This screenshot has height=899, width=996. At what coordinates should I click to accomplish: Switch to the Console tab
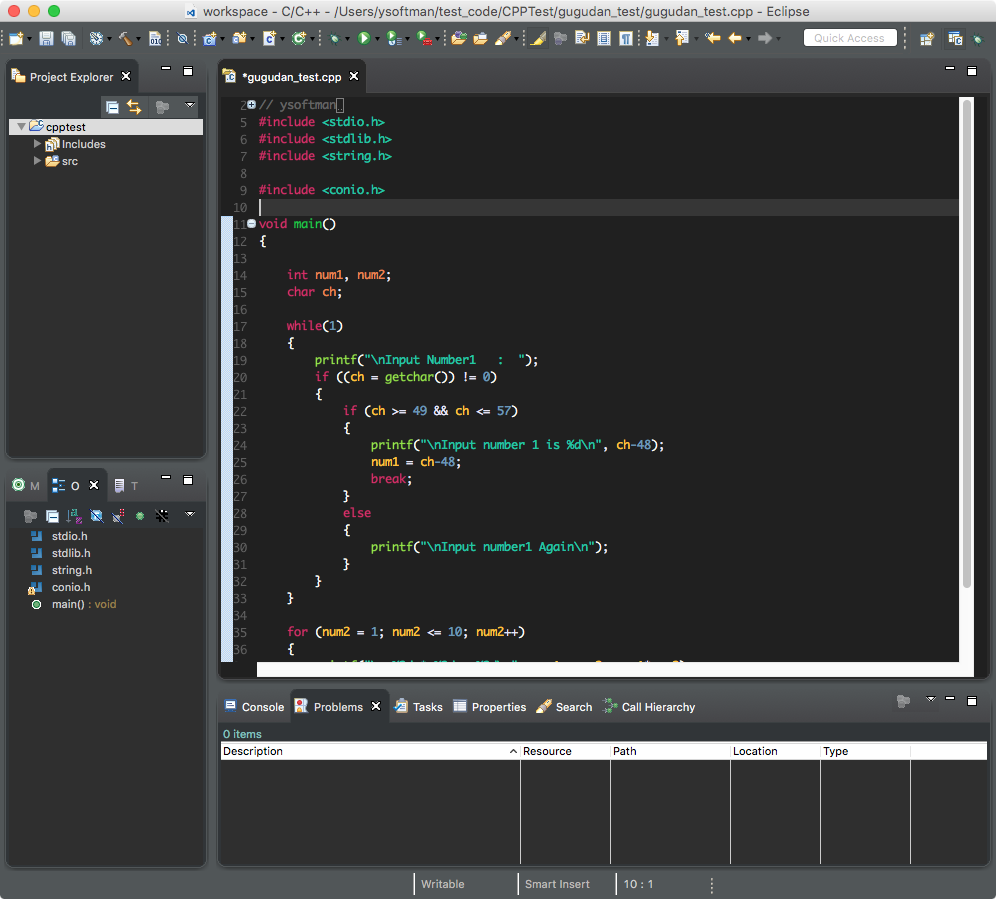(254, 707)
